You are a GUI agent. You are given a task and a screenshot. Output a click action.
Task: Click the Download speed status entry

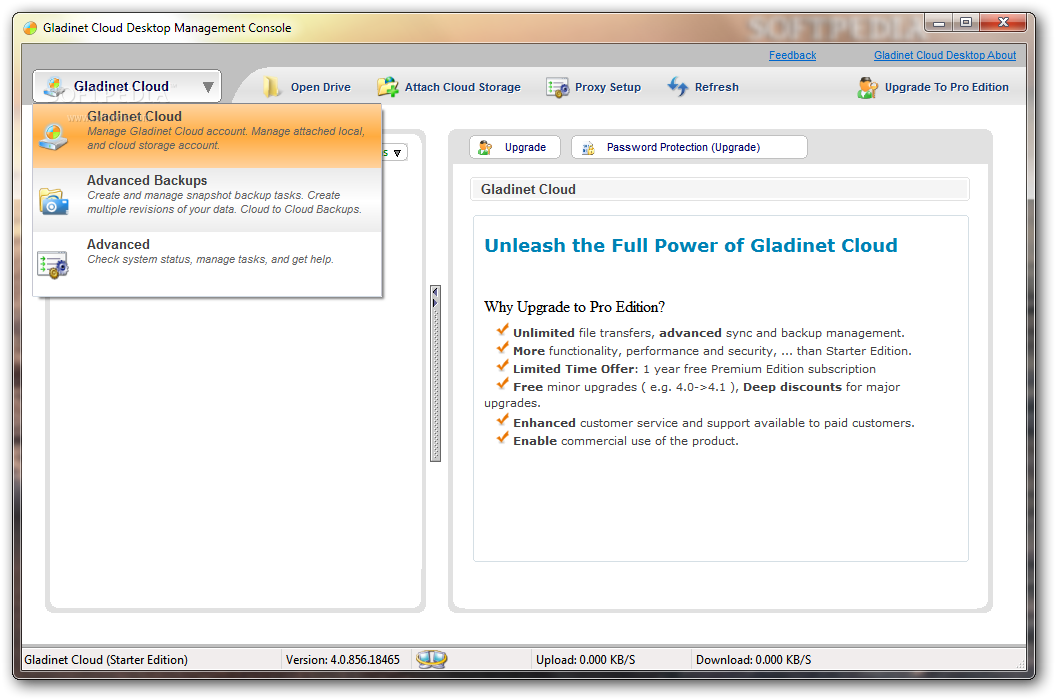pos(753,660)
